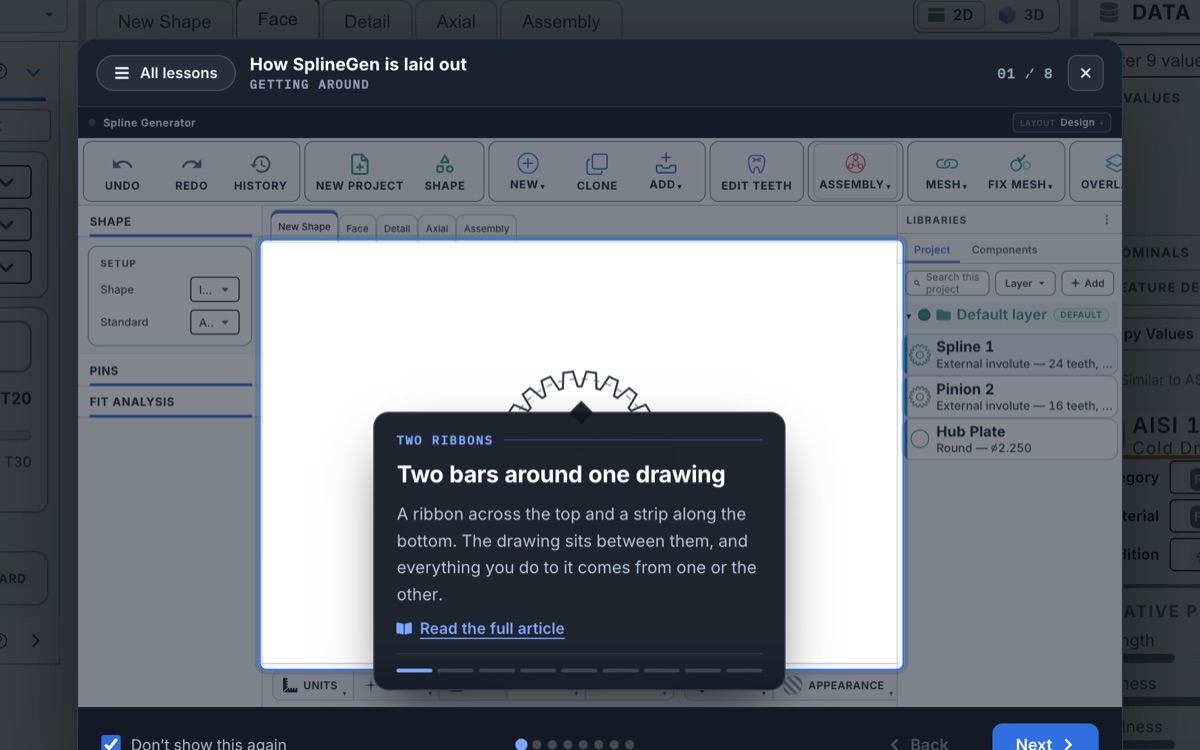Open the Shape setup combo box
Viewport: 1200px width, 750px height.
pyautogui.click(x=215, y=290)
